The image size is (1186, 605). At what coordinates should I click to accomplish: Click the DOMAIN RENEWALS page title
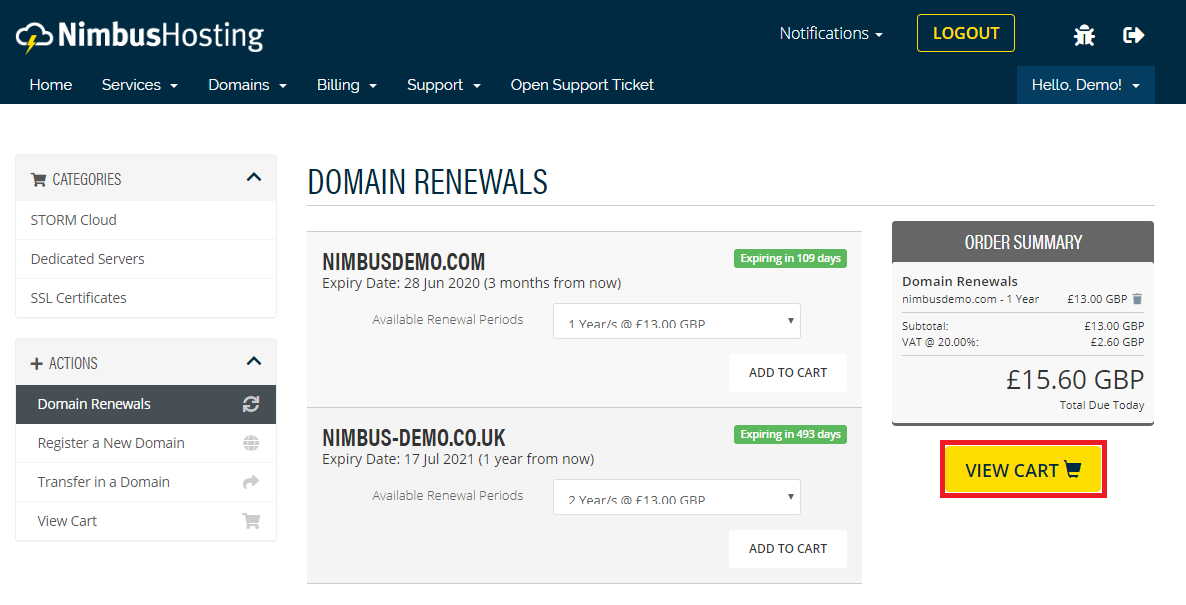click(x=427, y=182)
